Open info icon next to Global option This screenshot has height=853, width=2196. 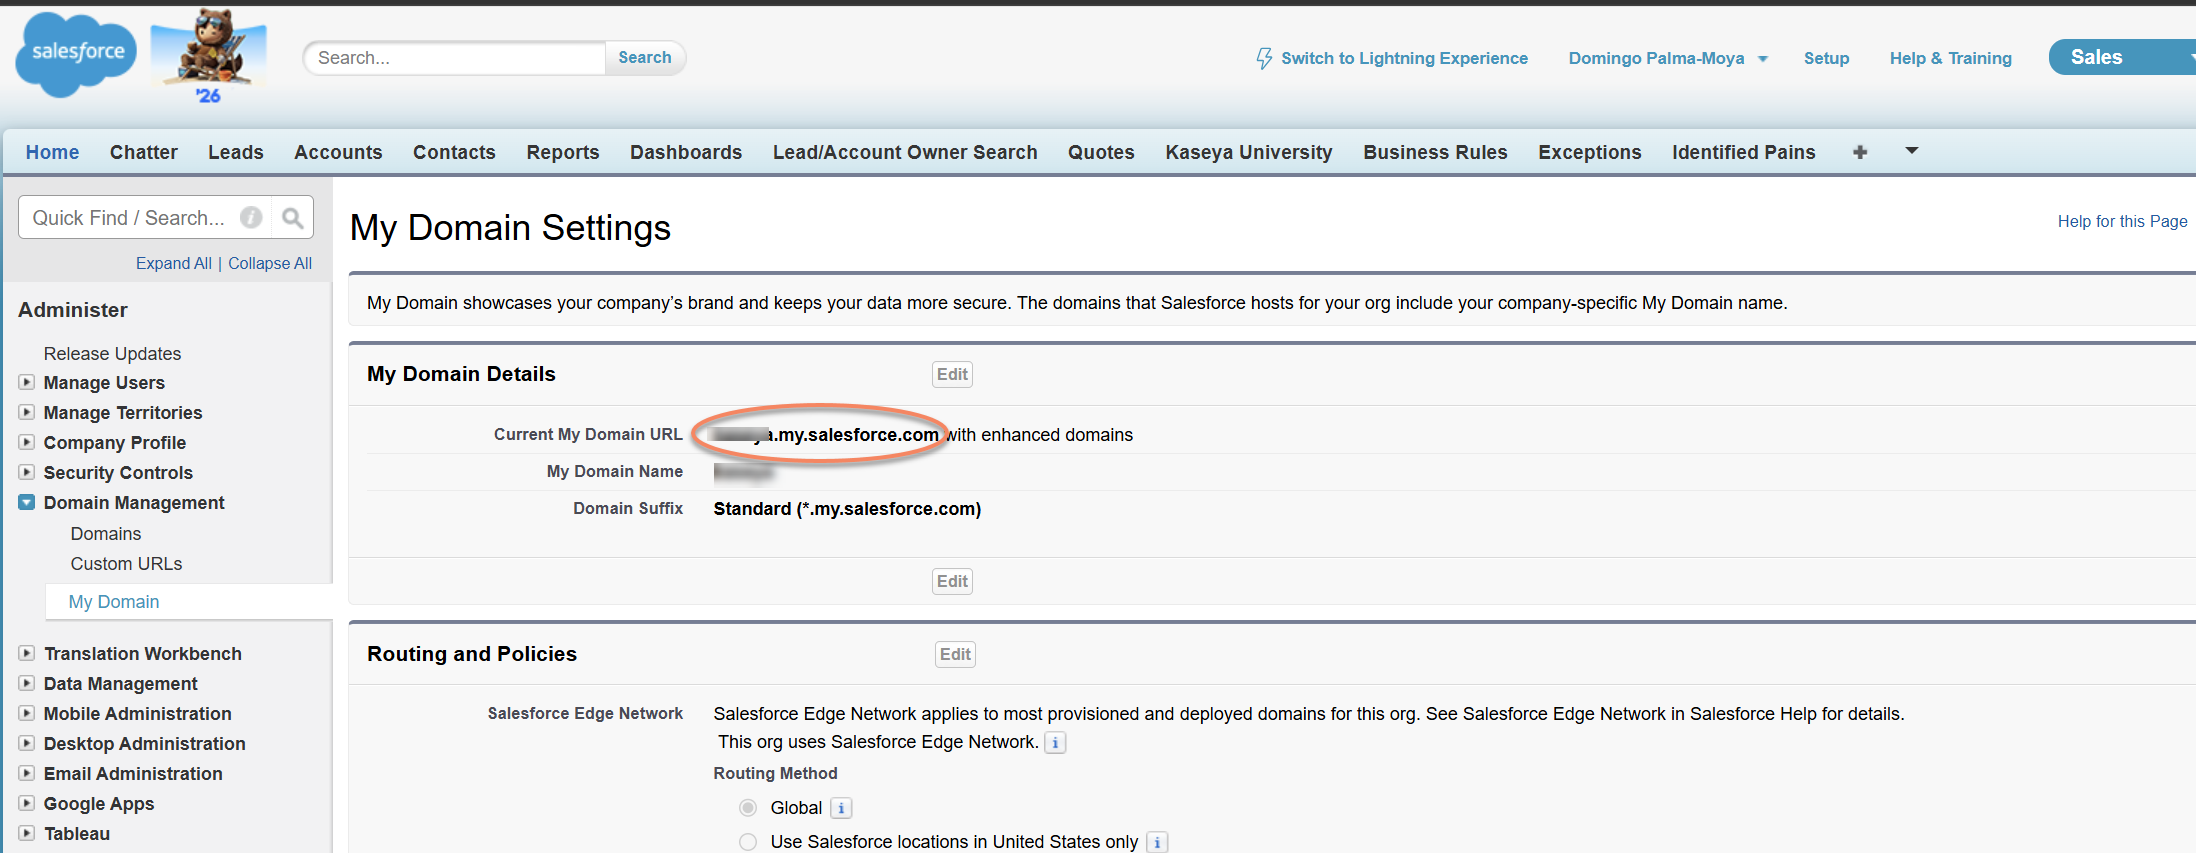point(841,808)
